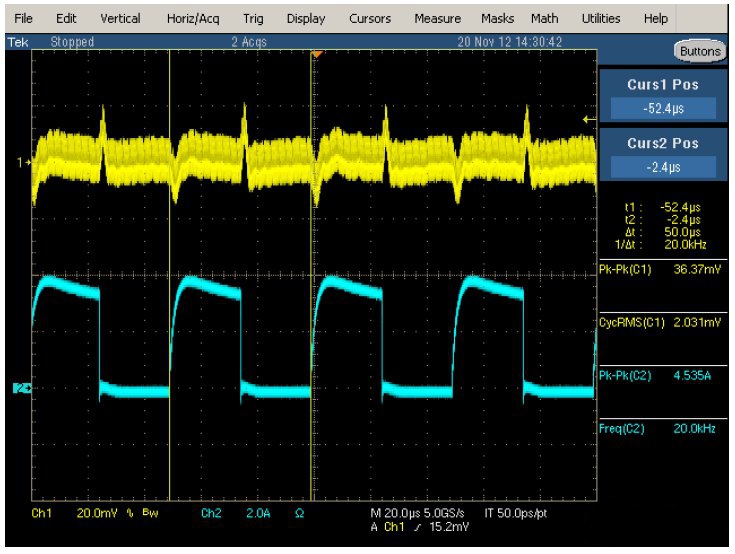The width and height of the screenshot is (735, 554).
Task: Click the 2 Acqs counter
Action: pos(249,42)
